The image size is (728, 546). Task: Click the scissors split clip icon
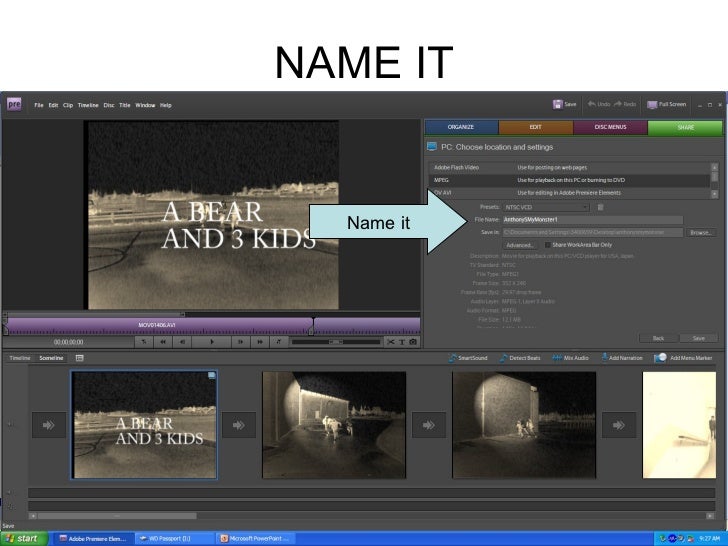[x=391, y=342]
